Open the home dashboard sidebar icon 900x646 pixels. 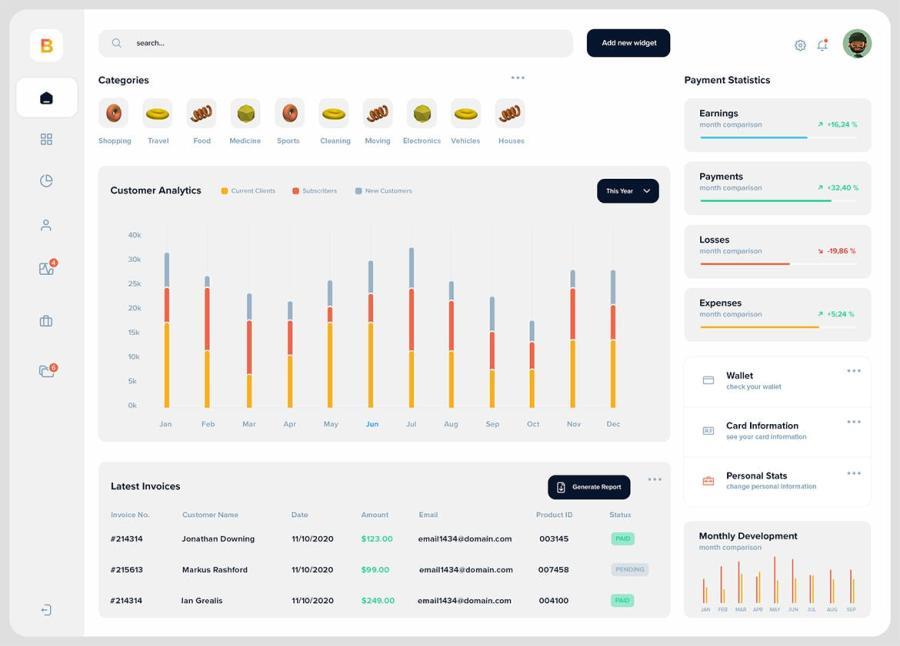[x=46, y=98]
